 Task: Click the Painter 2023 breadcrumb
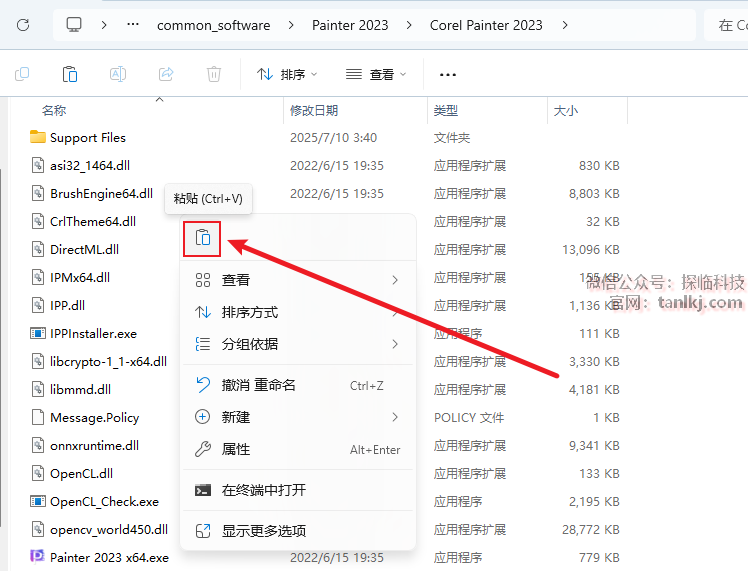pos(348,25)
